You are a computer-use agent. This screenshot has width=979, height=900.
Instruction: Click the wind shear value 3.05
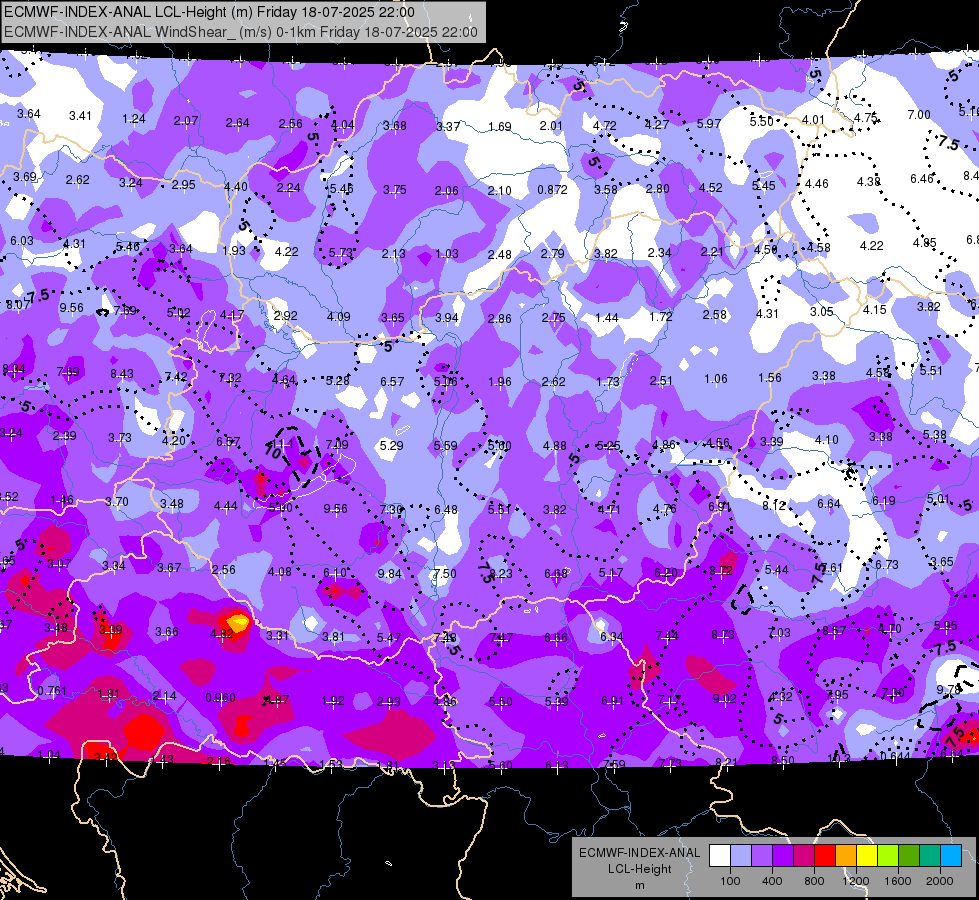point(822,312)
